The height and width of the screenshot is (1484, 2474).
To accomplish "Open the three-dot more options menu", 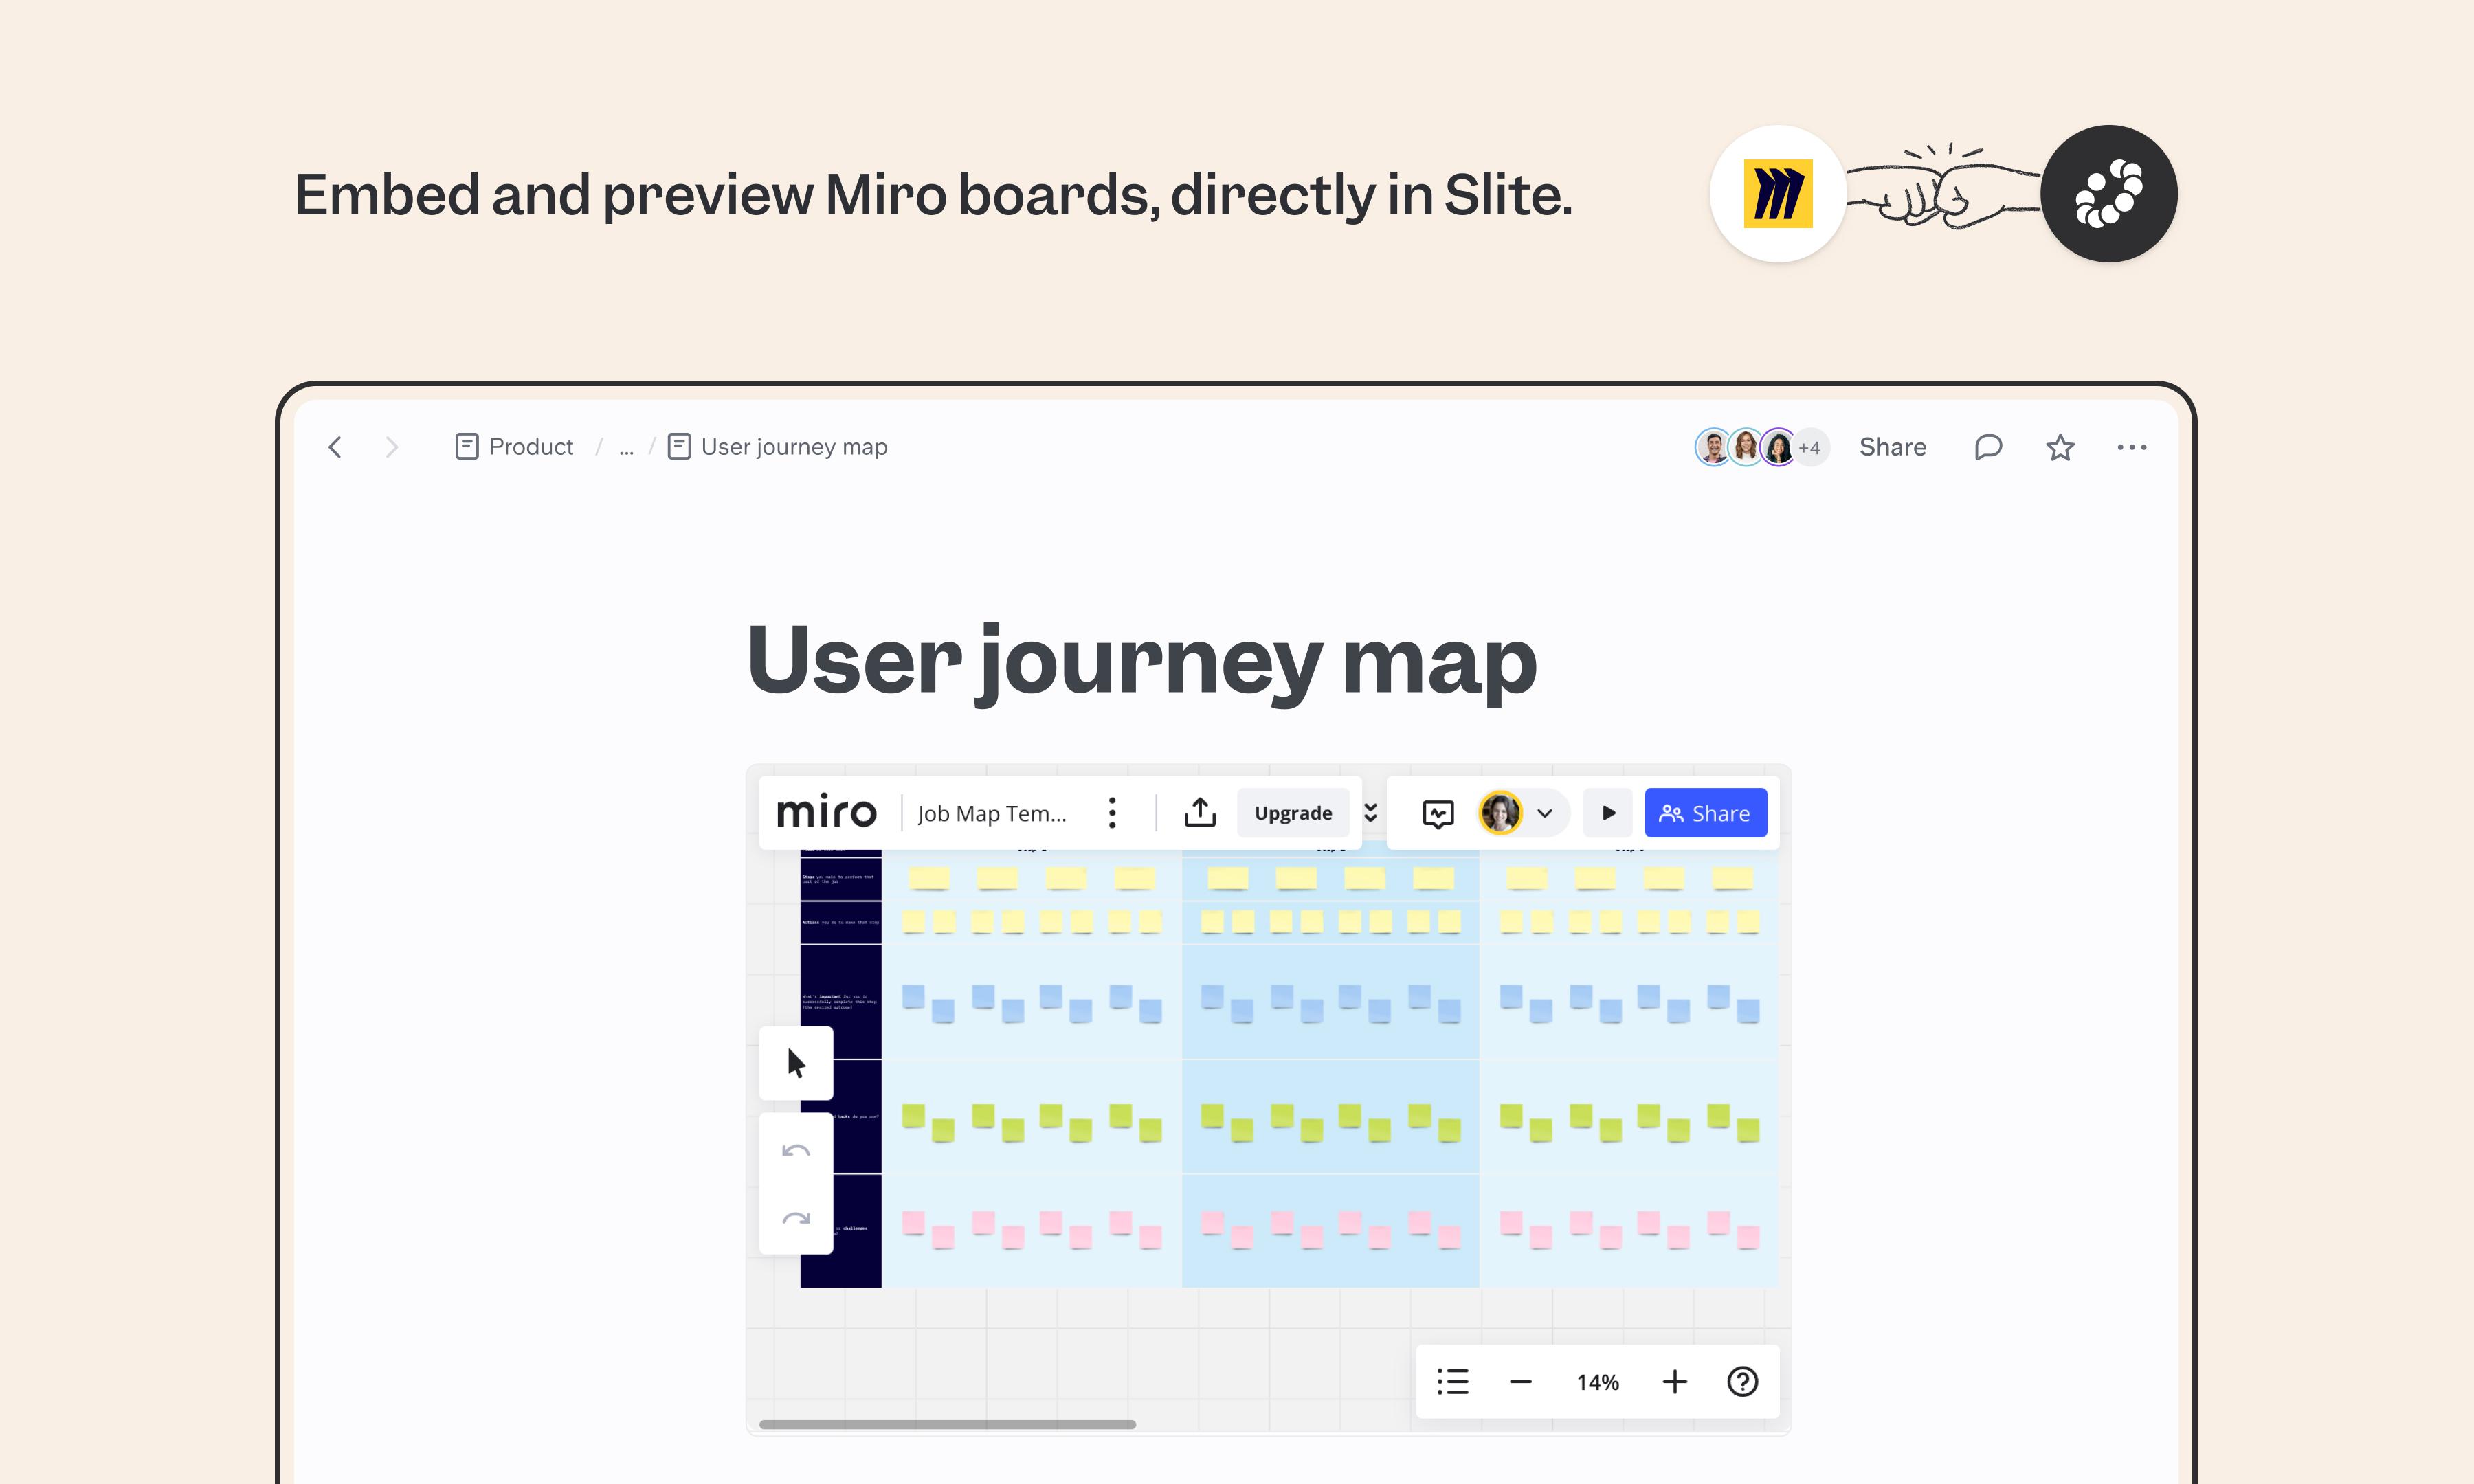I will [2131, 447].
